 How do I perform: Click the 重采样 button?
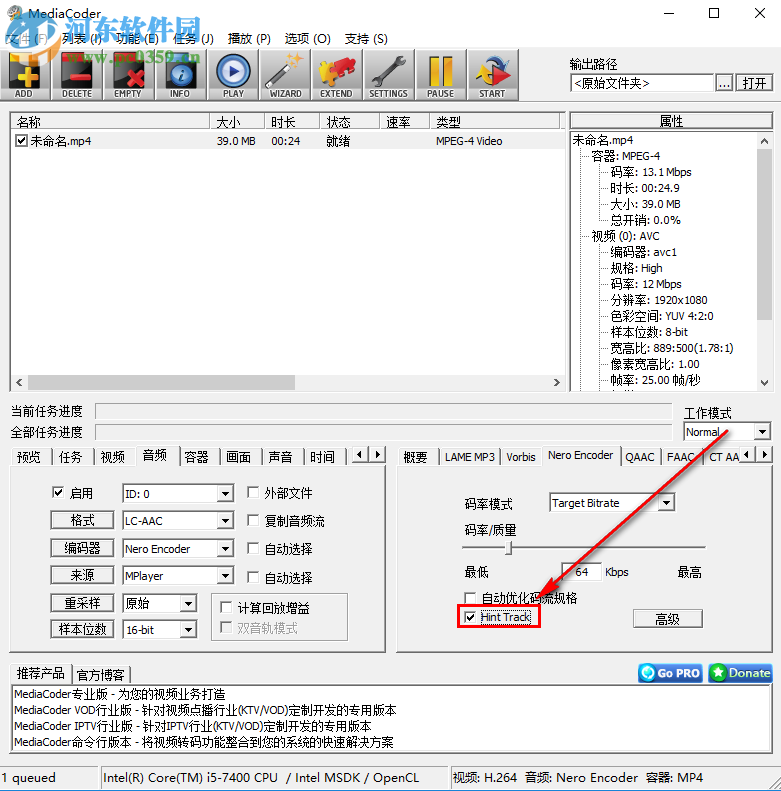pos(82,603)
